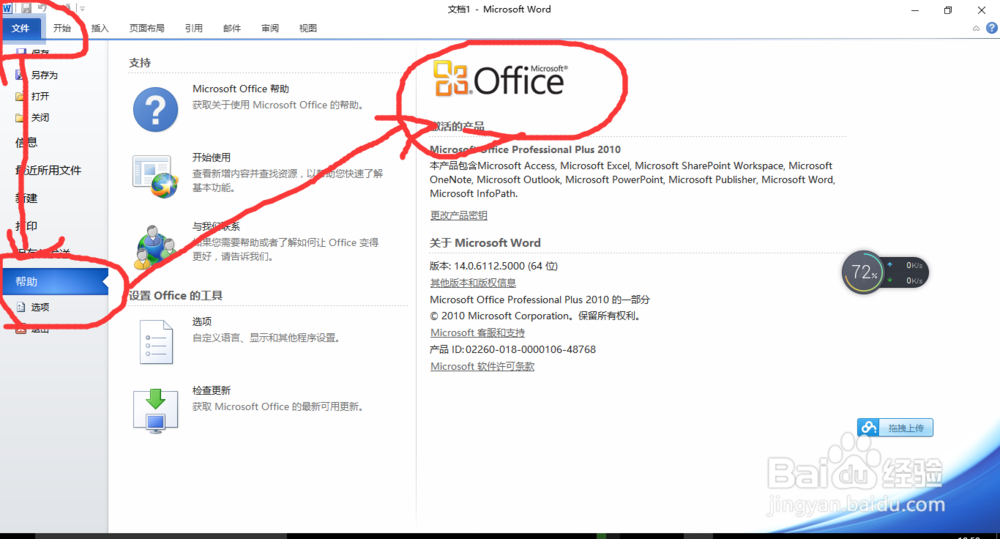Image resolution: width=1000 pixels, height=539 pixels.
Task: Click the 检查更新 title text
Action: point(212,390)
